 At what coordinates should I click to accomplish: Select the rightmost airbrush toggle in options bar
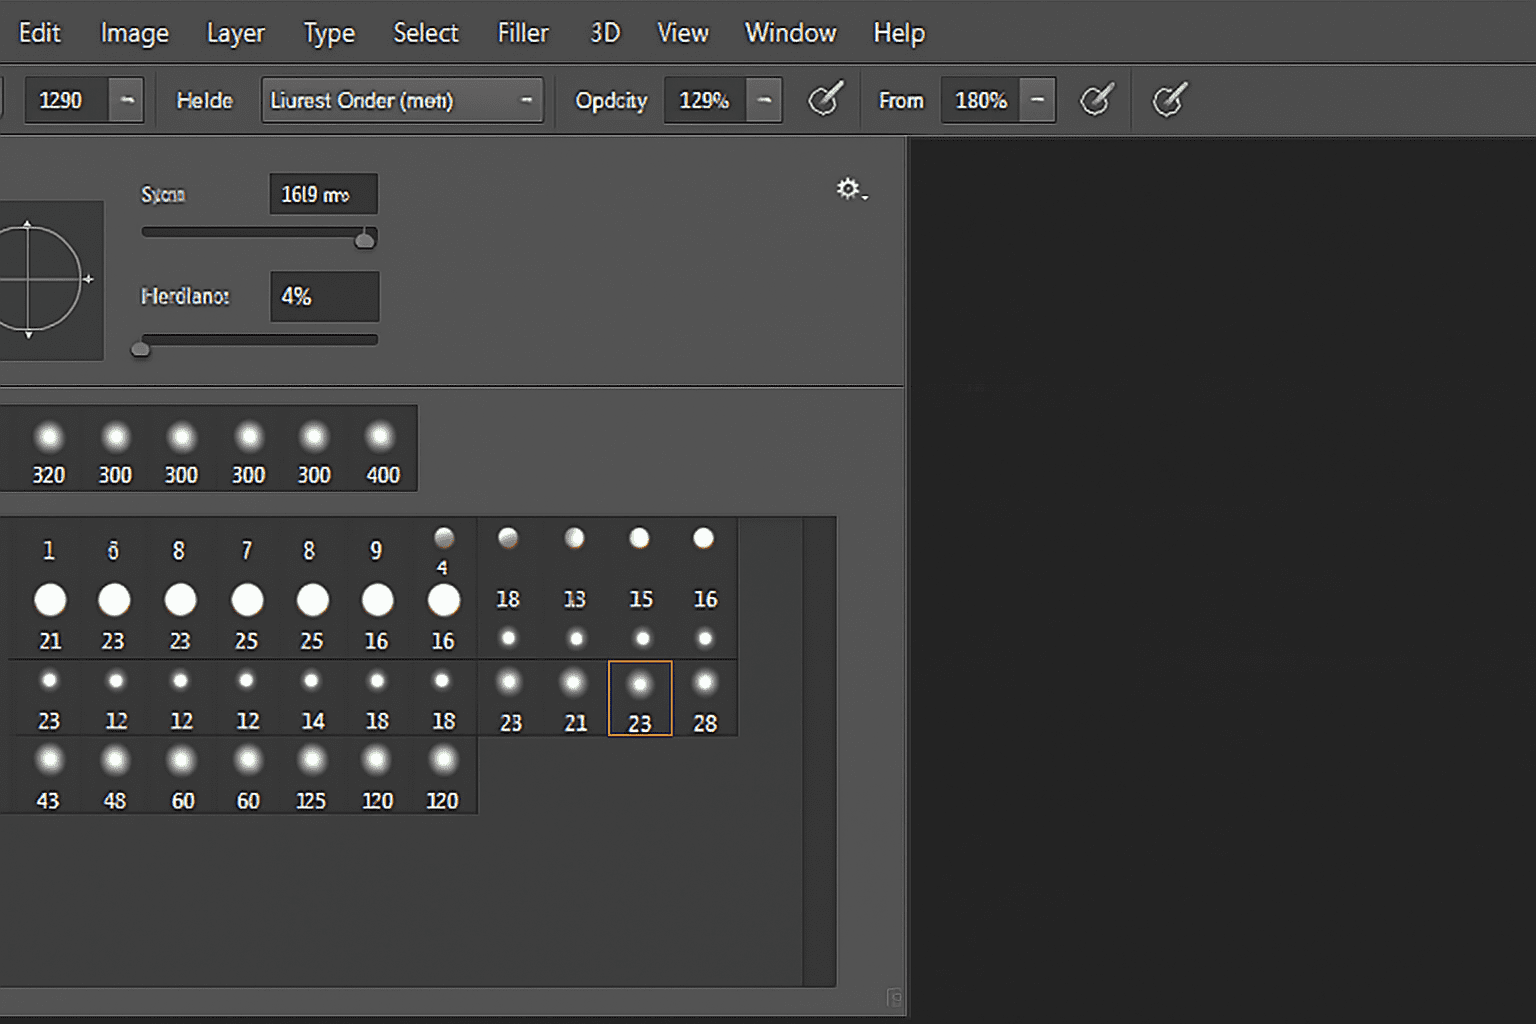point(1170,99)
